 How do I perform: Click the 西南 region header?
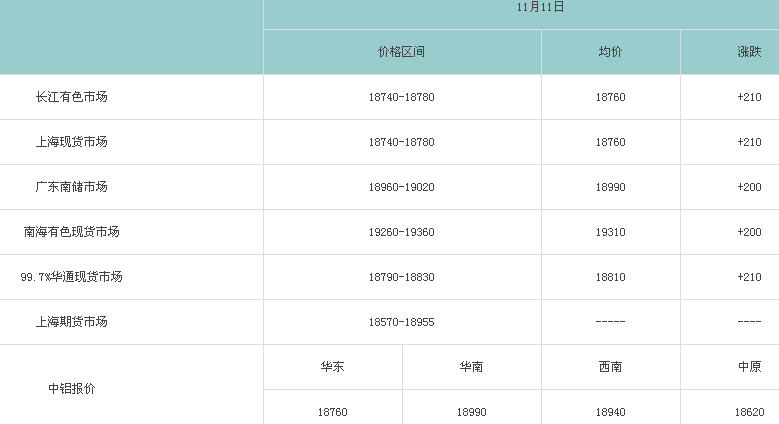click(x=610, y=367)
